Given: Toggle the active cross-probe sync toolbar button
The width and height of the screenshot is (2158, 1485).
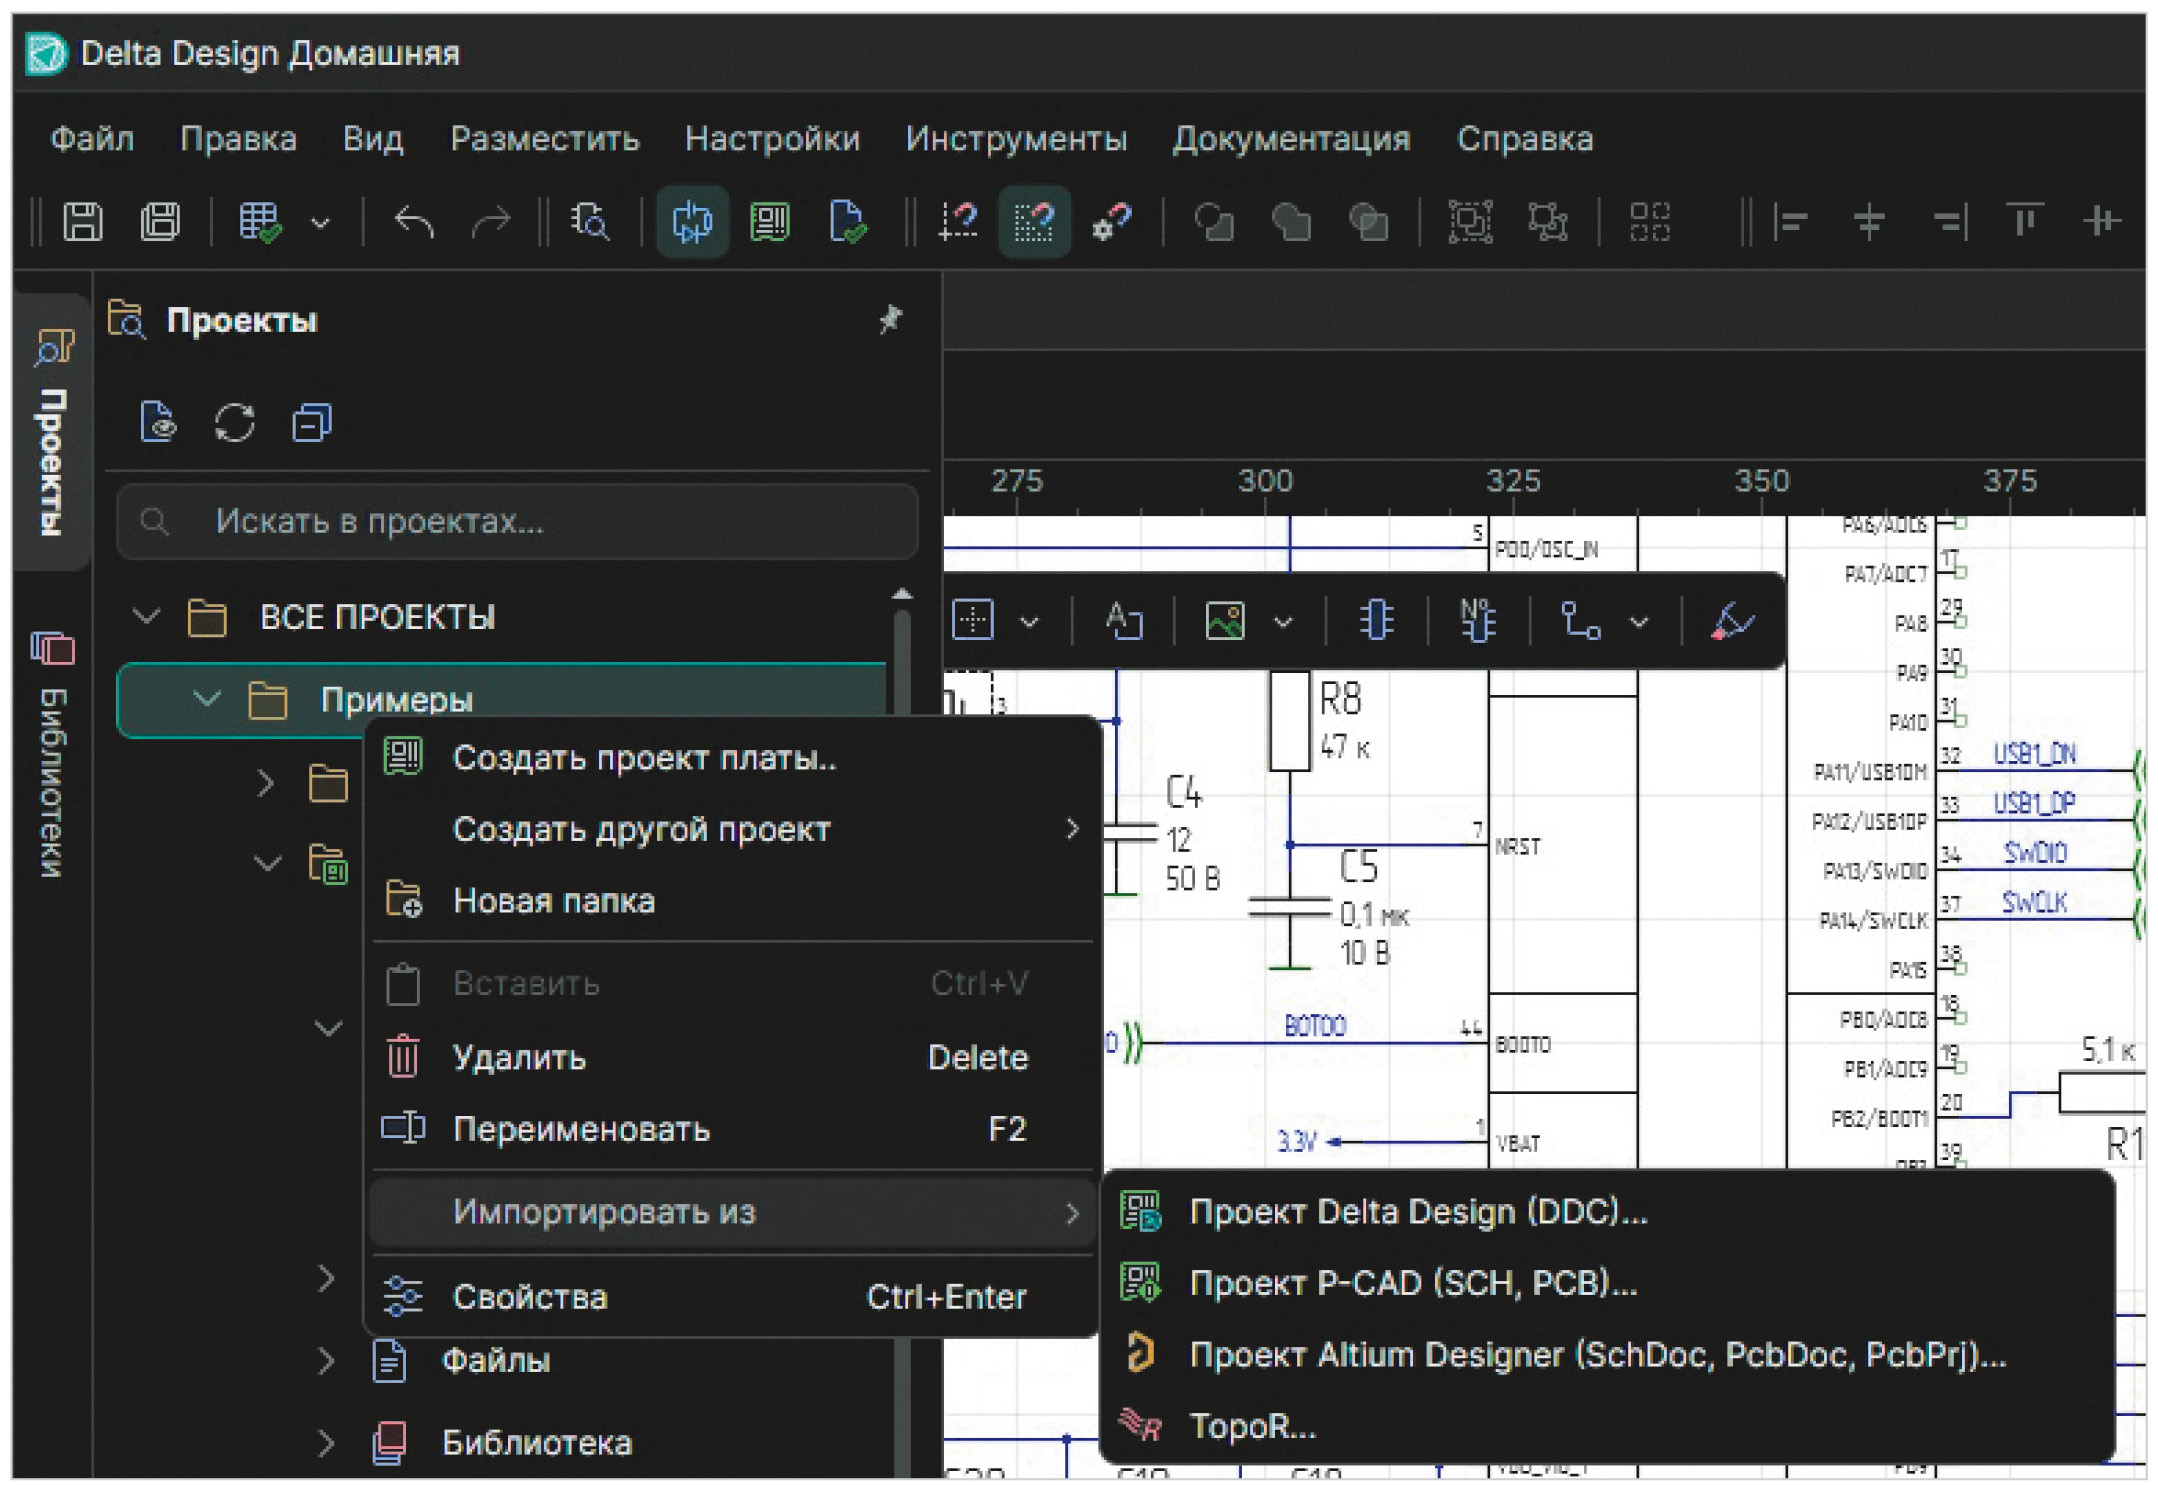Looking at the screenshot, I should pos(691,221).
